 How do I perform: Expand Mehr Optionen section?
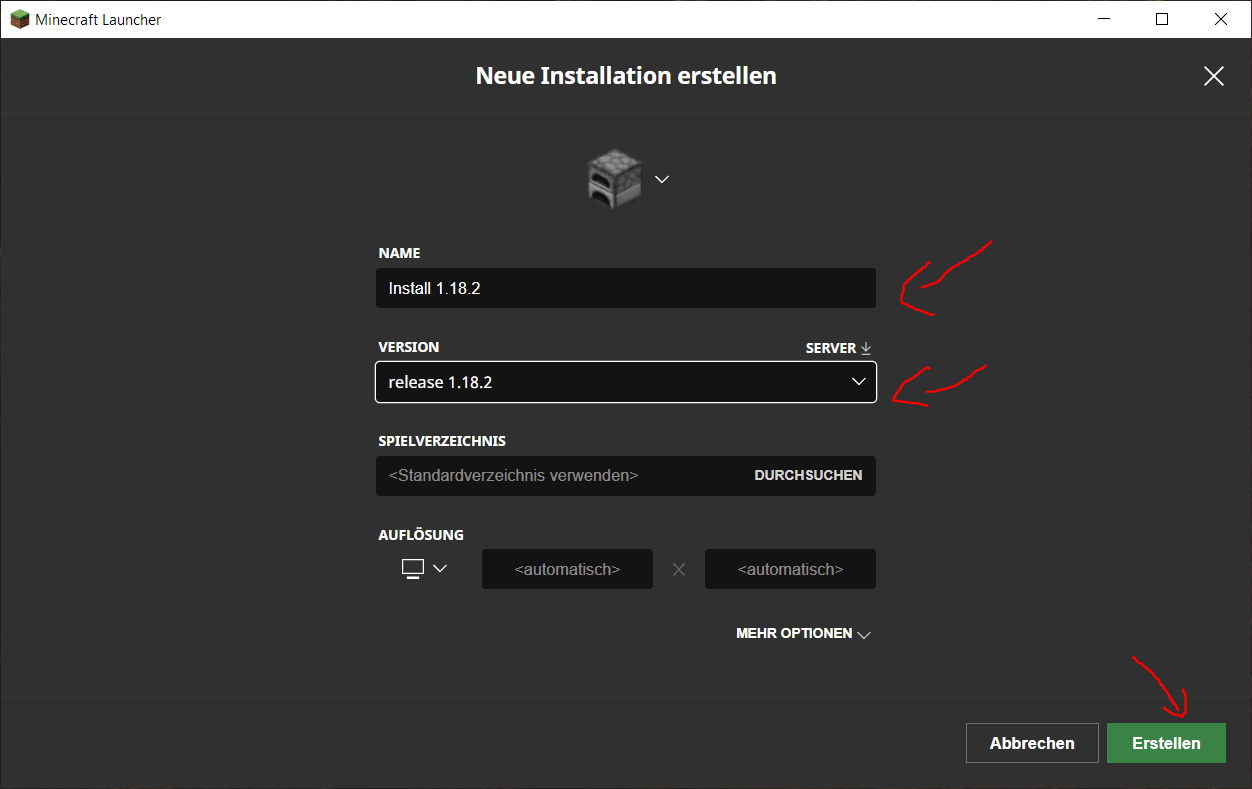click(803, 633)
